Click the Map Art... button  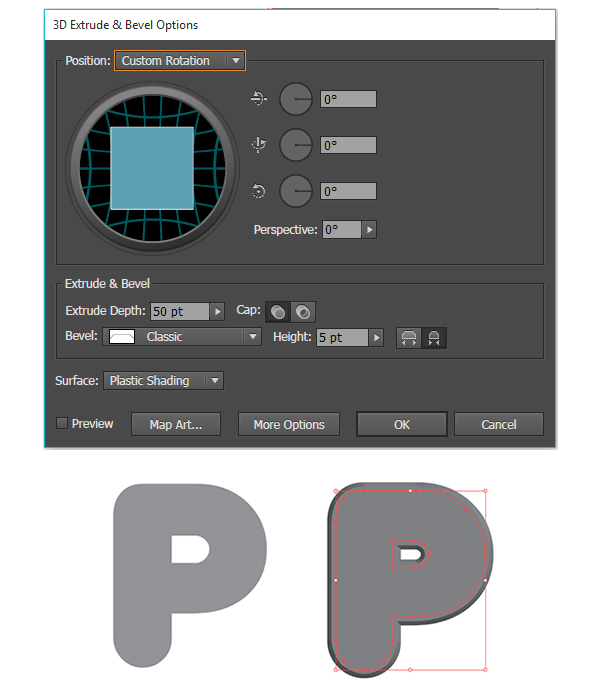coord(176,424)
